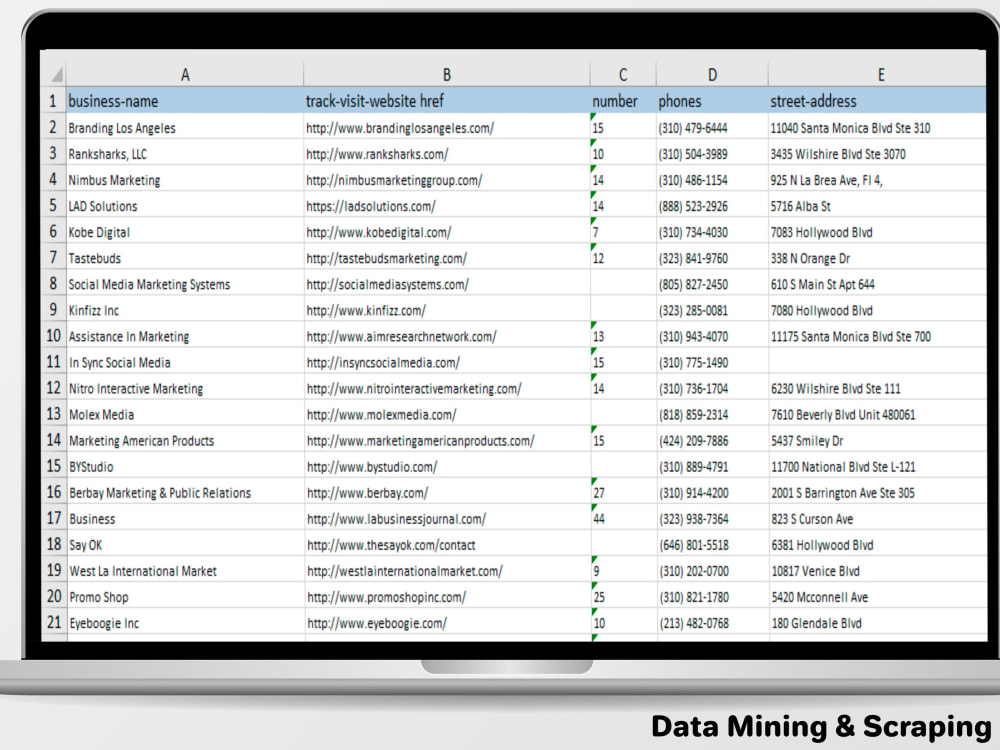This screenshot has height=750, width=1000.
Task: Select column B header
Action: tap(447, 75)
